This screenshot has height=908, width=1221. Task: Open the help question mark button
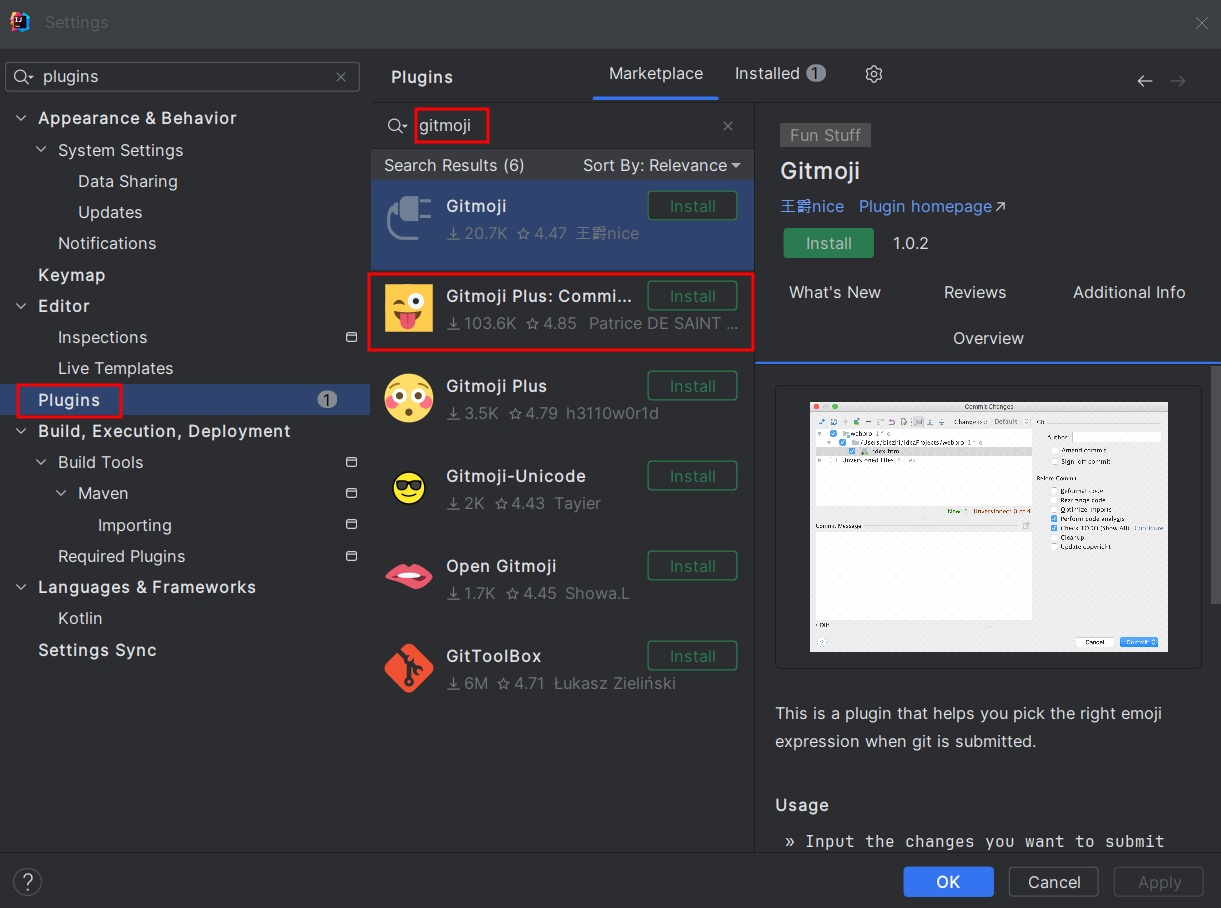[x=27, y=882]
